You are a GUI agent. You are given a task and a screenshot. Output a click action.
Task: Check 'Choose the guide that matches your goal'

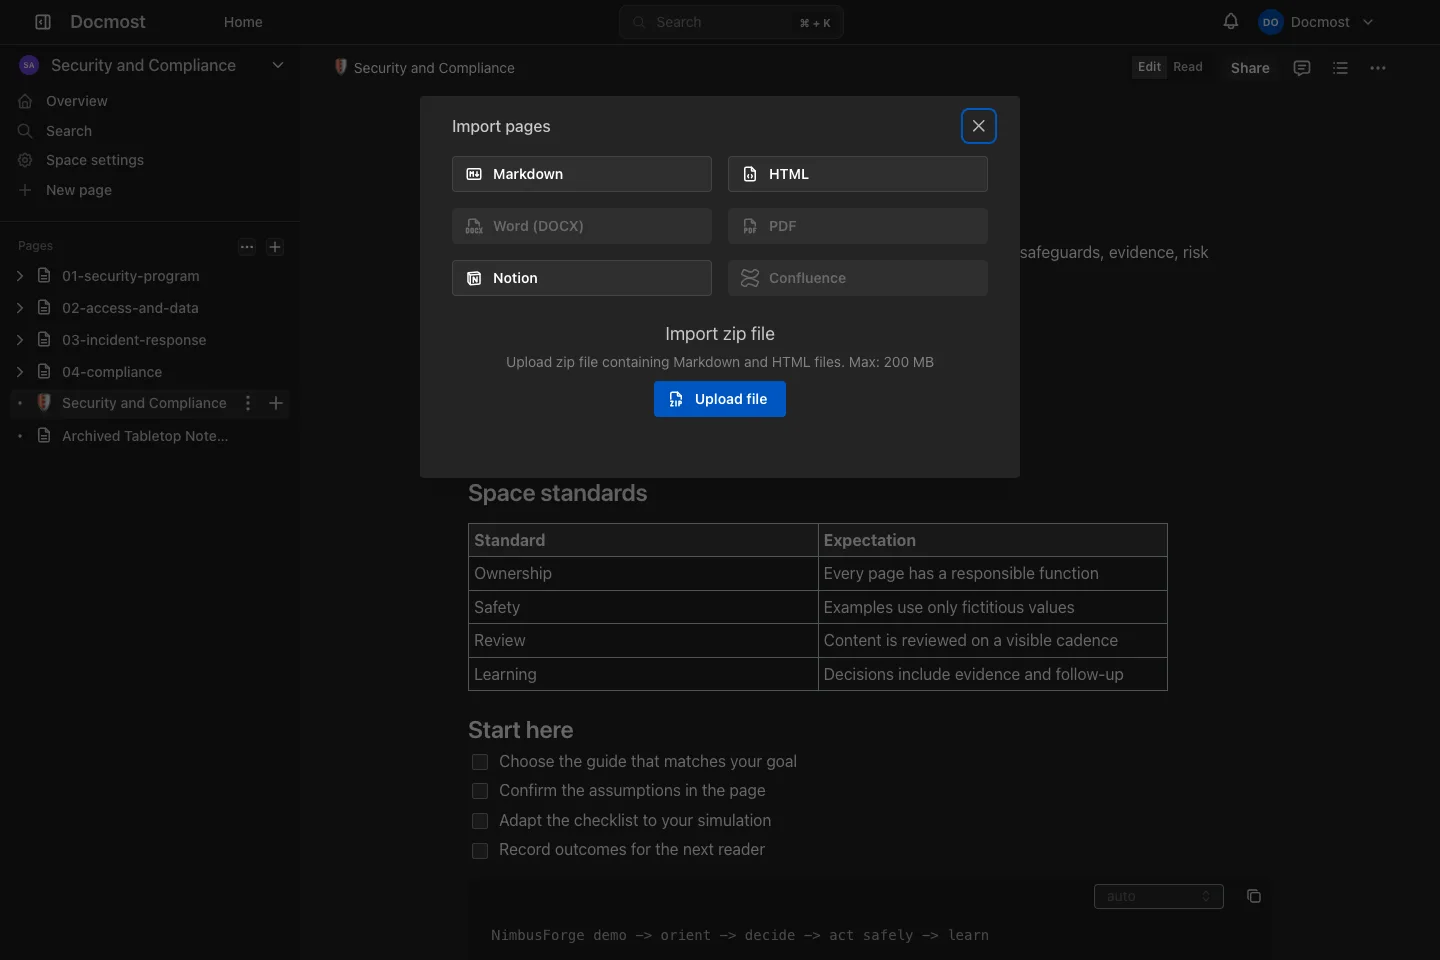[480, 762]
